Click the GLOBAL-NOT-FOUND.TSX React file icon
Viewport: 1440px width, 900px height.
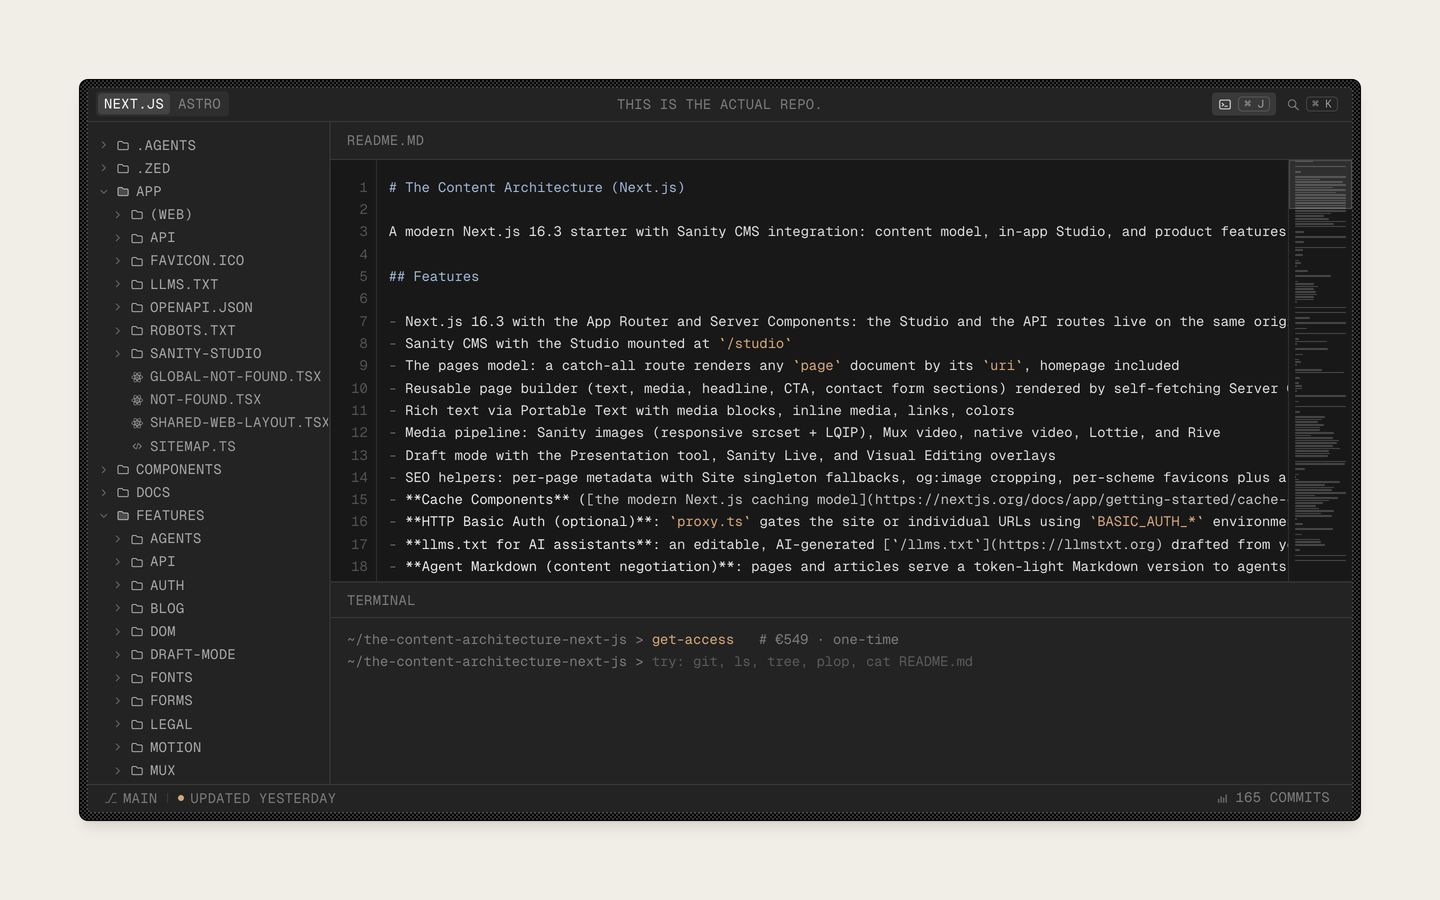(137, 376)
